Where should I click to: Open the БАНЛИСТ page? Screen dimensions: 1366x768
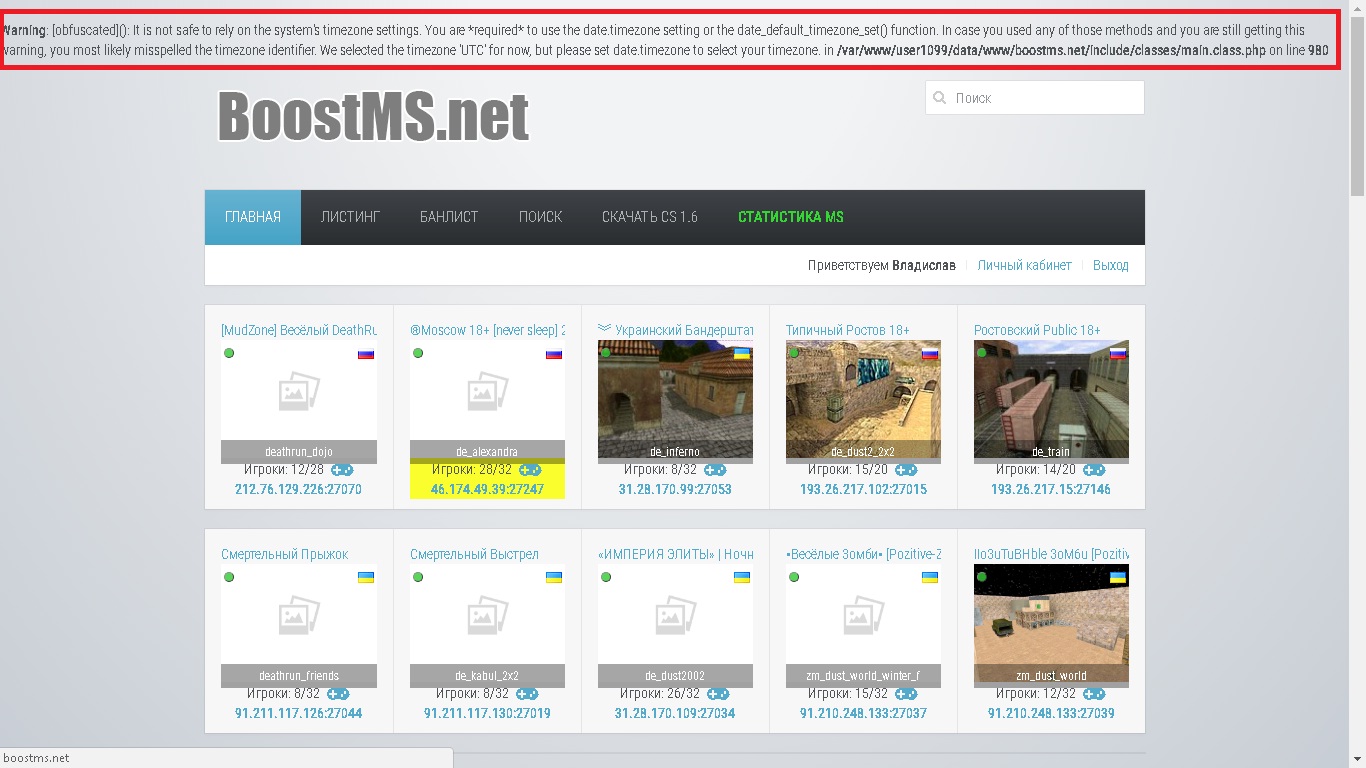(449, 217)
